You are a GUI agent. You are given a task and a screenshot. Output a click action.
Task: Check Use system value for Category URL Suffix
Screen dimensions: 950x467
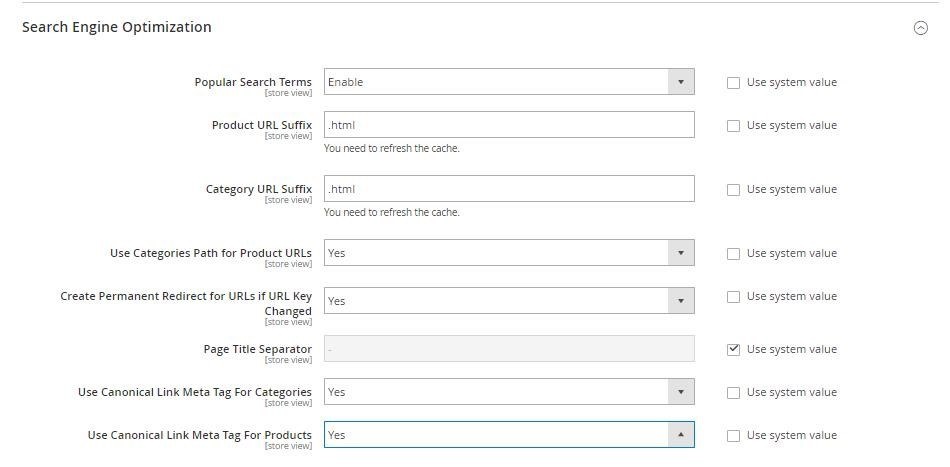[x=733, y=190]
